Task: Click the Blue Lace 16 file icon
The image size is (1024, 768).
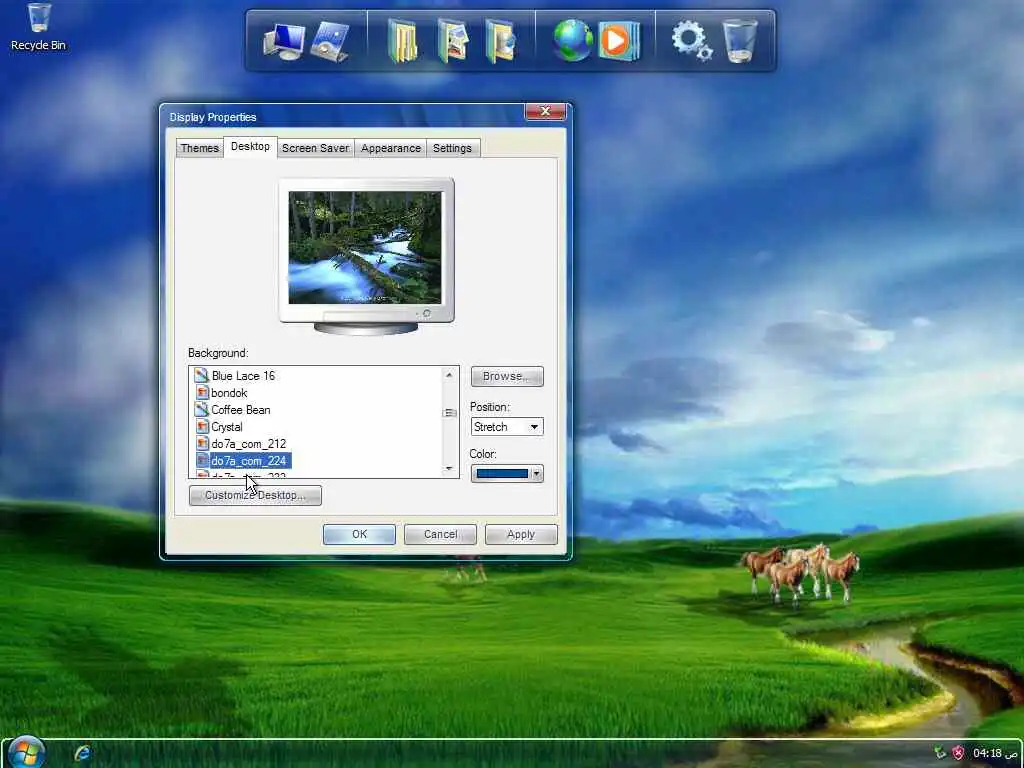Action: (x=201, y=376)
